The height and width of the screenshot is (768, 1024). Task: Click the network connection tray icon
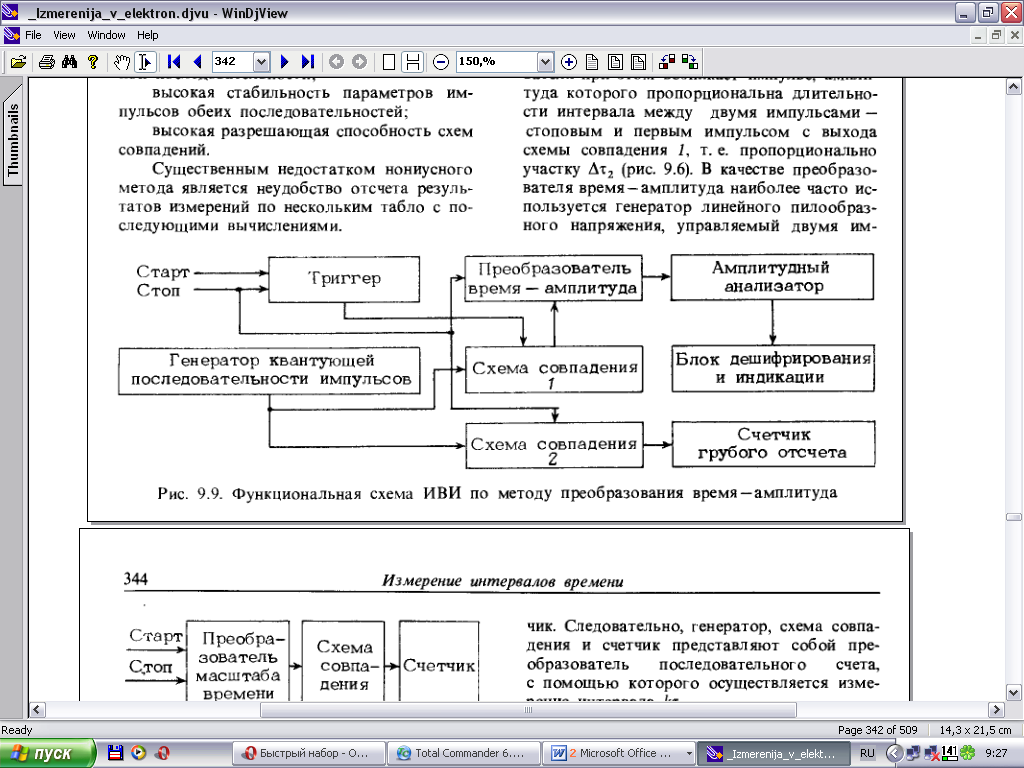tap(912, 754)
